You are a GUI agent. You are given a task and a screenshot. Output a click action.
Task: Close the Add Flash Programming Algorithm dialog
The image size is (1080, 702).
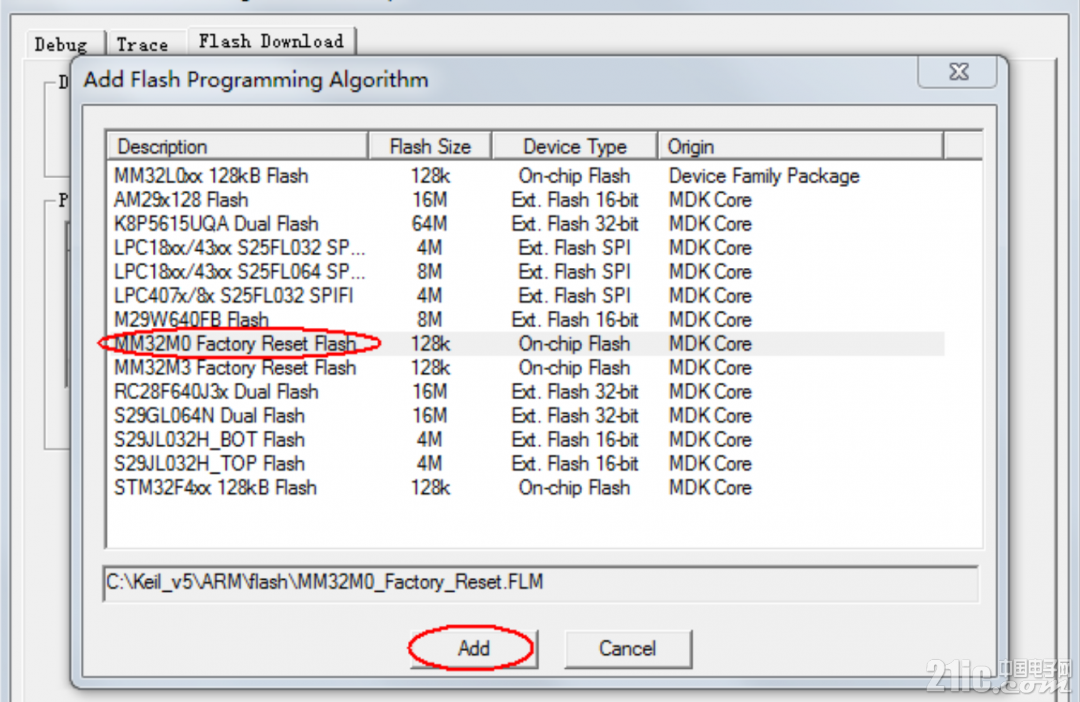click(x=958, y=72)
